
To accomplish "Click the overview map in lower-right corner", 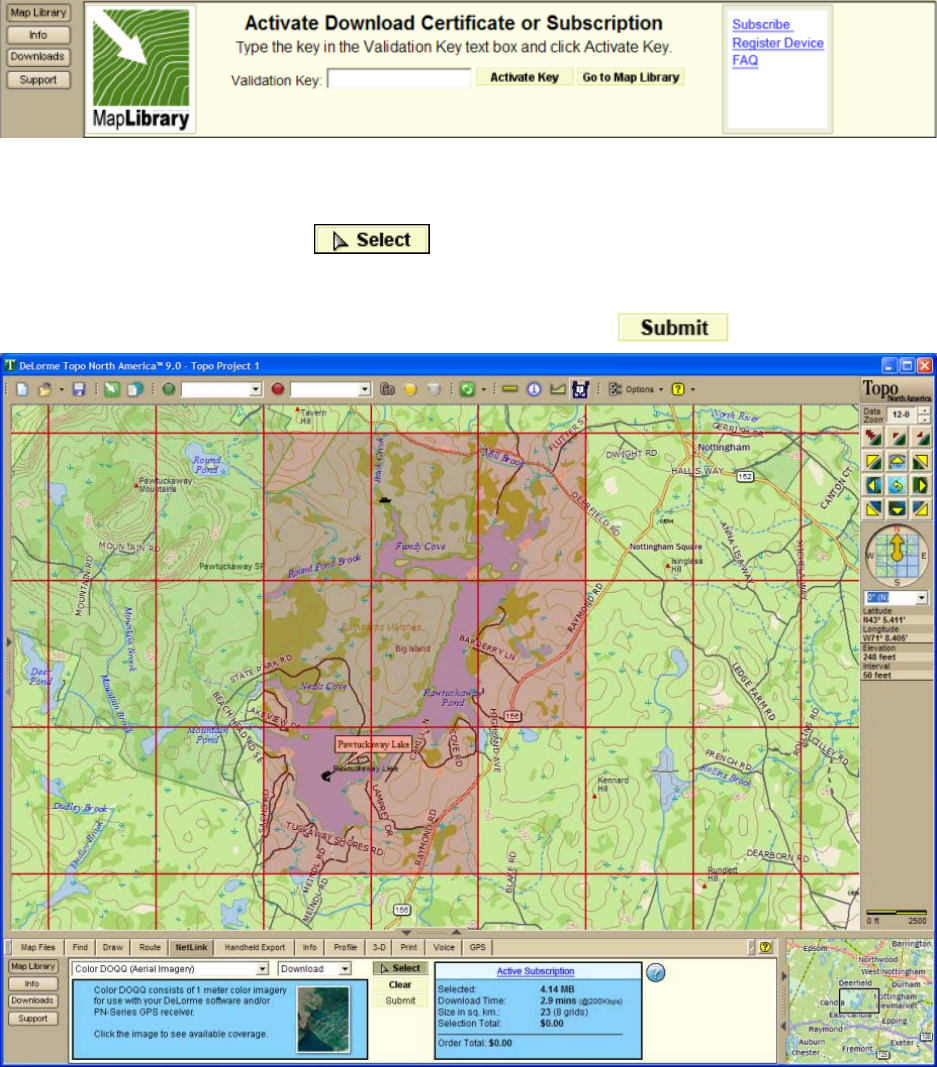I will point(859,1001).
